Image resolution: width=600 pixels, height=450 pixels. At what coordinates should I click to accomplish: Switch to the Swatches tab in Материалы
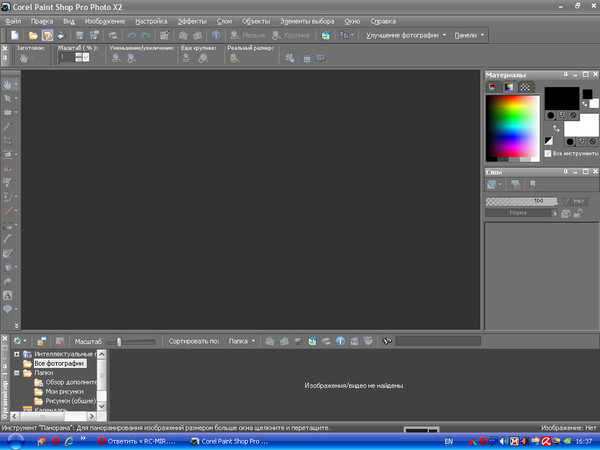(525, 87)
